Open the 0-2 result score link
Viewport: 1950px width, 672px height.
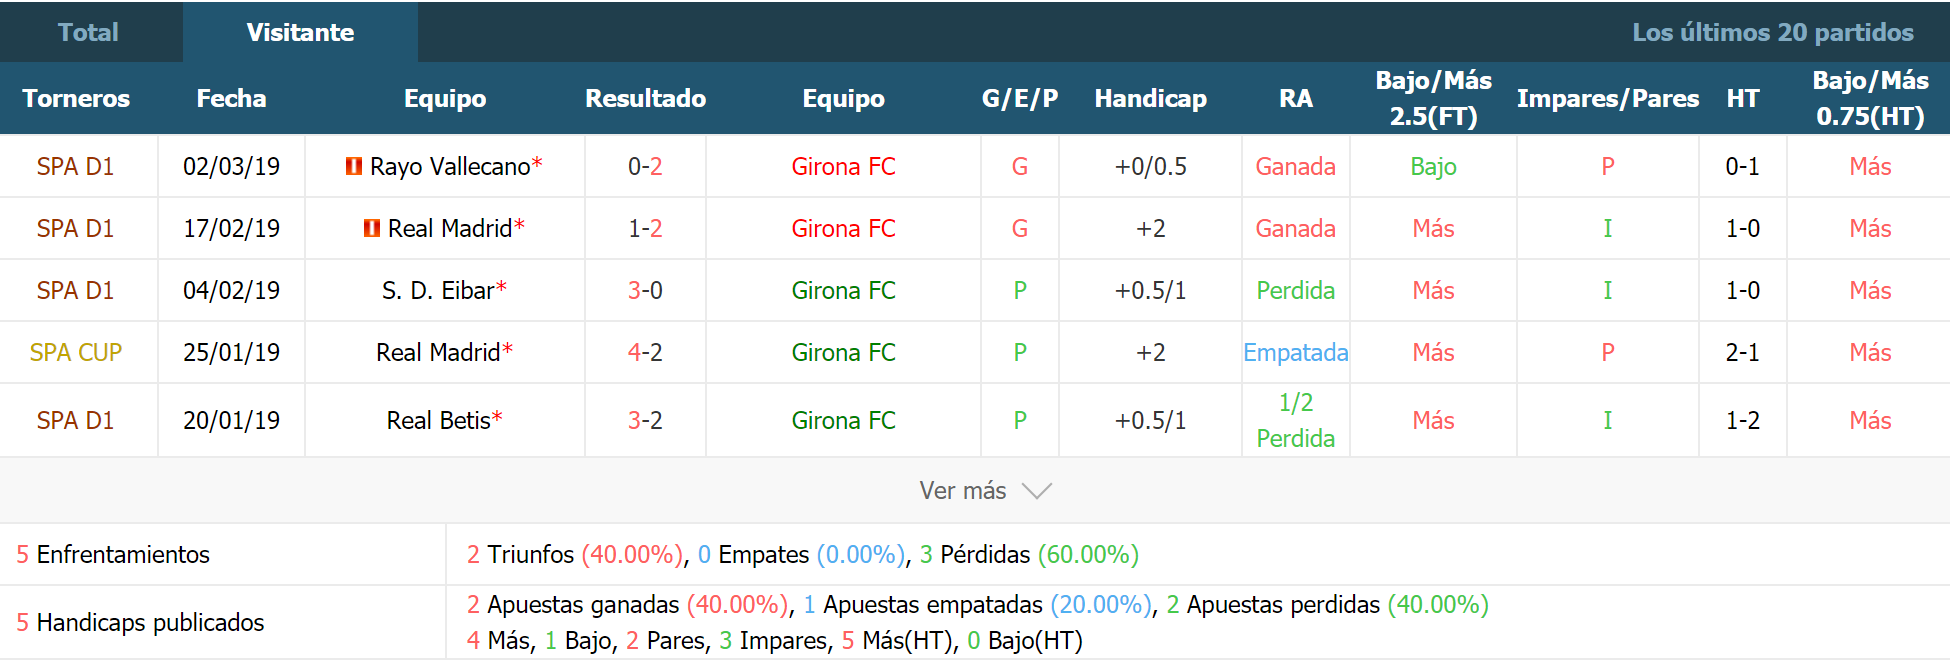645,166
